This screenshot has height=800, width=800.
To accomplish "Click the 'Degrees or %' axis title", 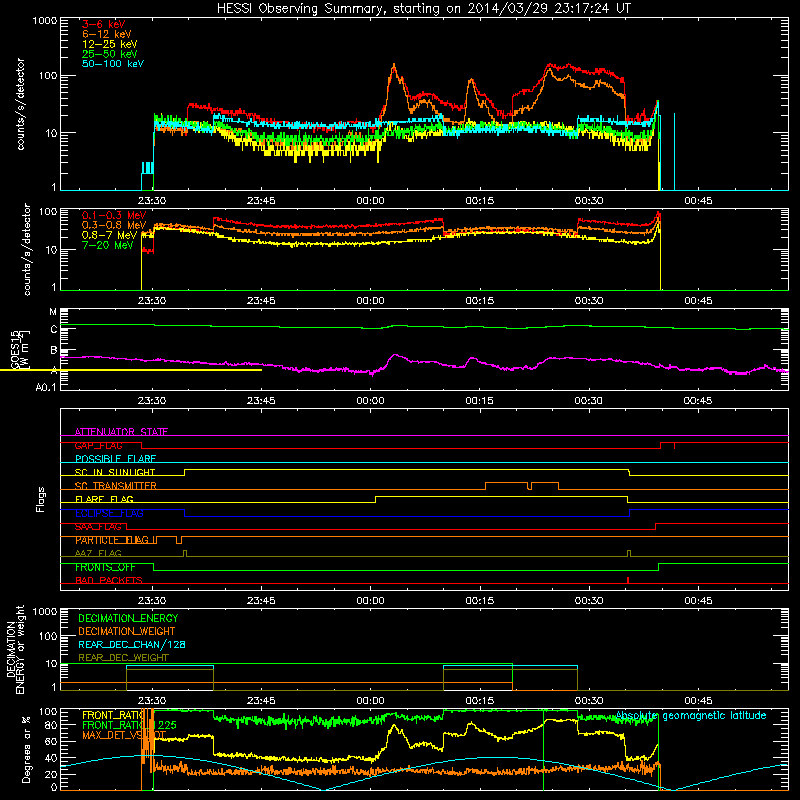I will click(x=26, y=749).
